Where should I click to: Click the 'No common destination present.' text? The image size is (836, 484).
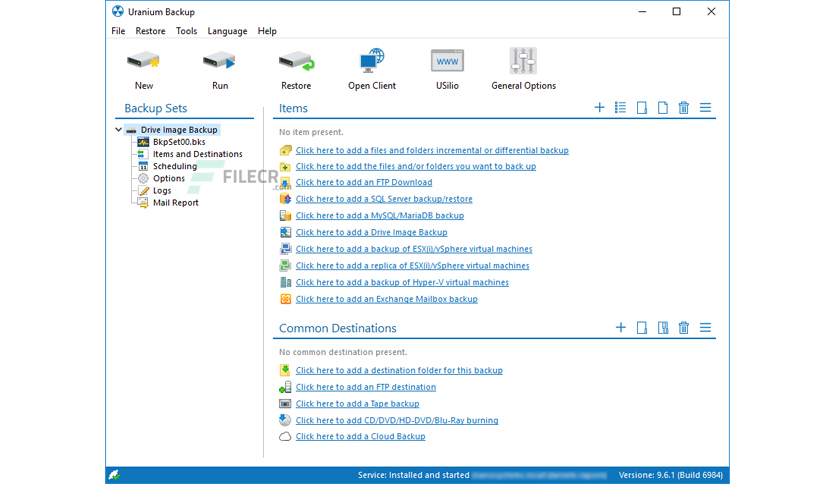(343, 352)
